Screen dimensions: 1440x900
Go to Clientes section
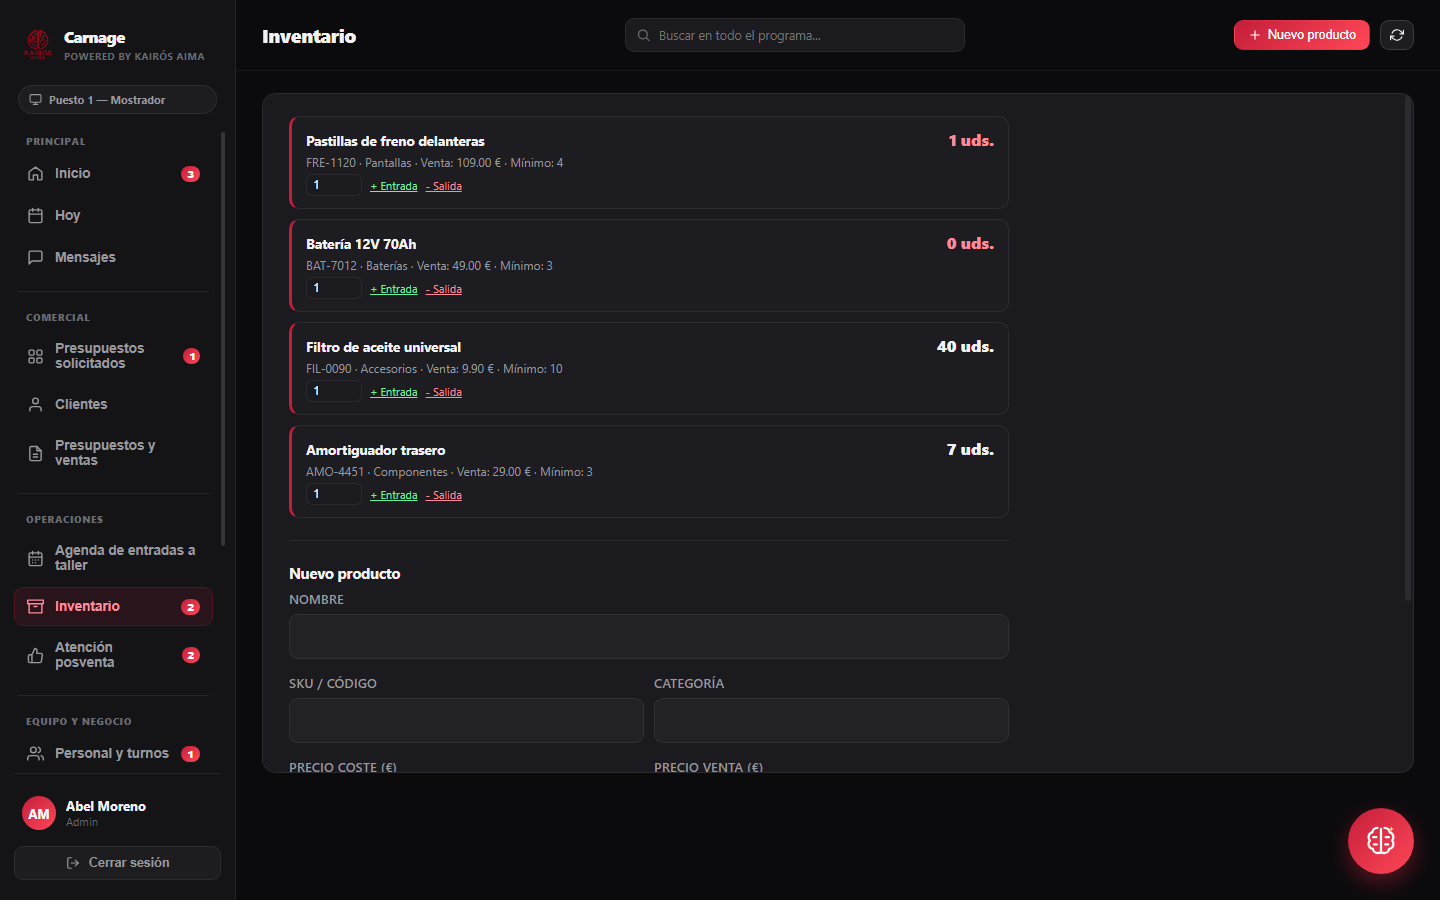(x=113, y=404)
